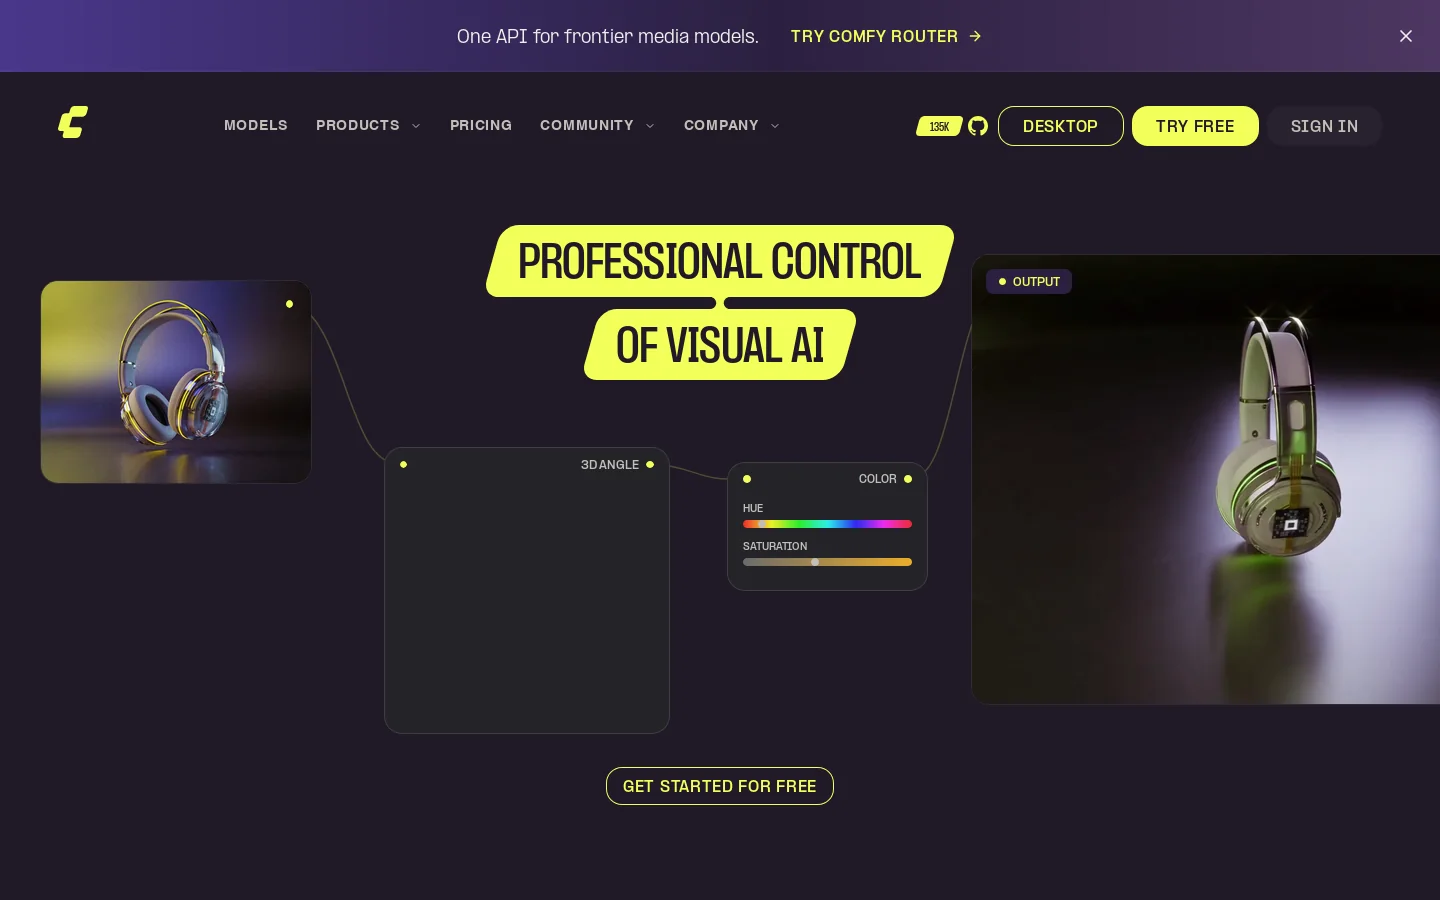Open the Company menu item

pos(721,125)
